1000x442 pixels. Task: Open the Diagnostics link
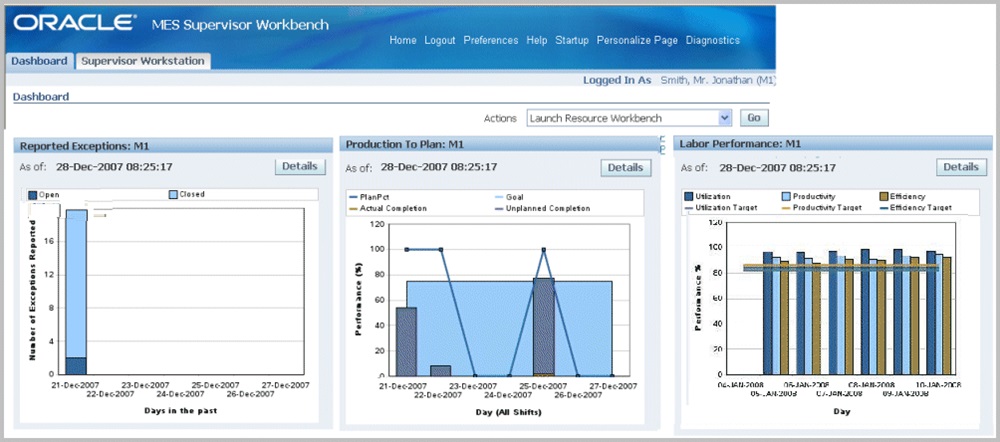713,40
